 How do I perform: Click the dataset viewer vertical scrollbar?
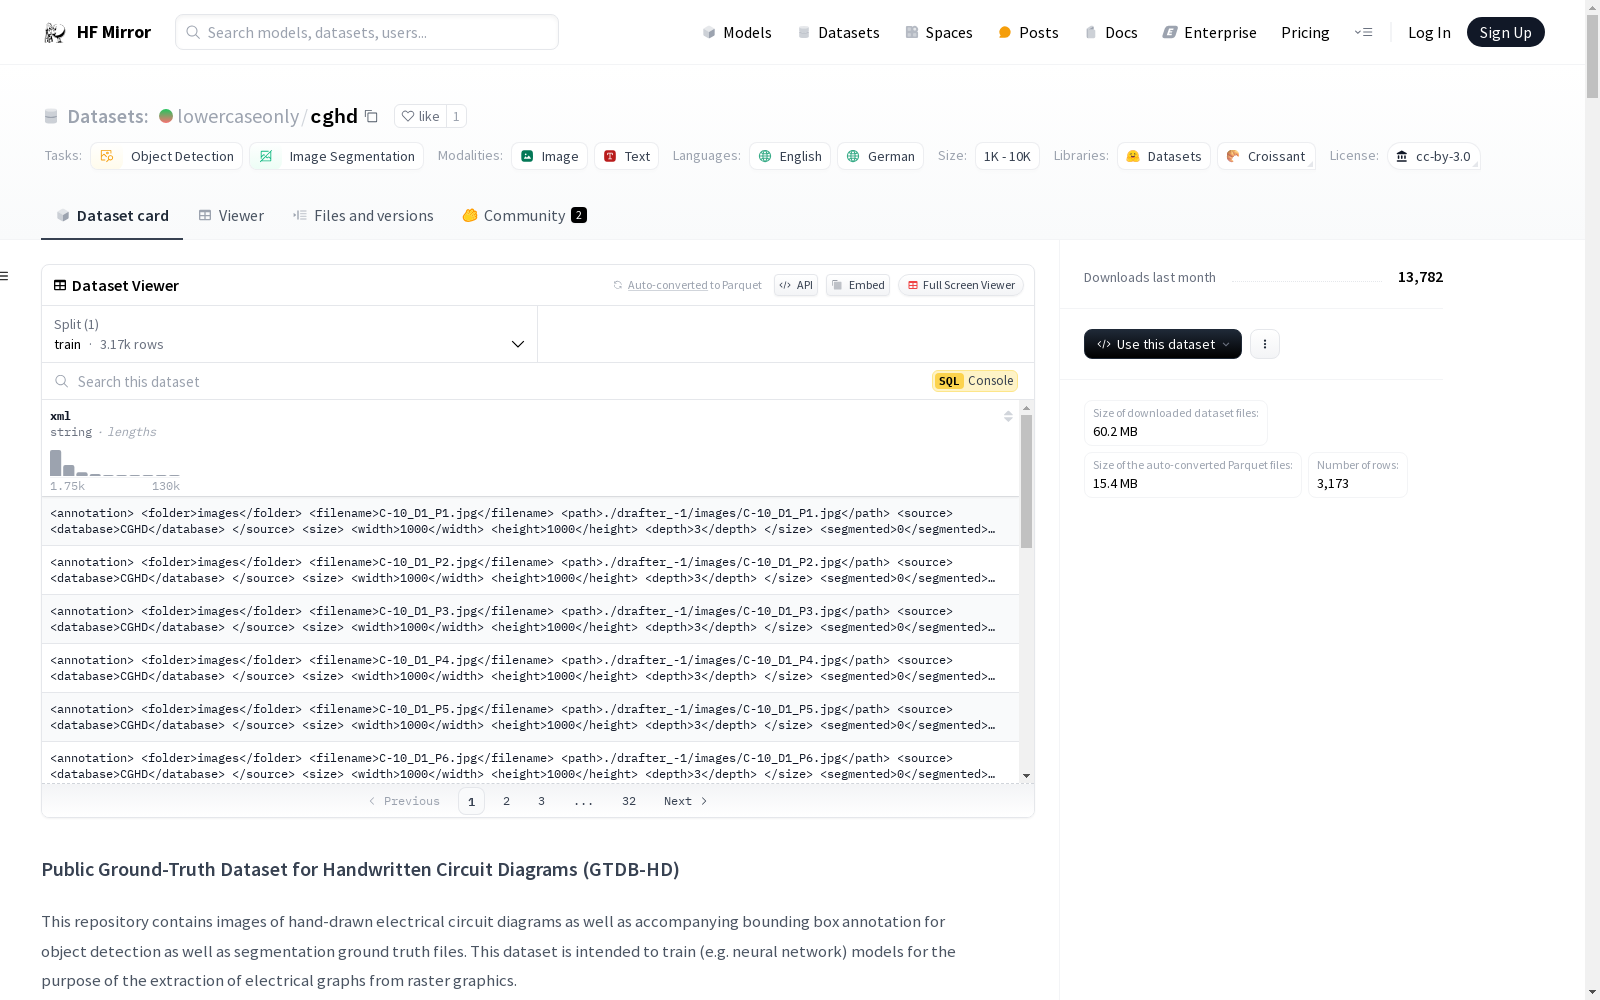coord(1026,482)
